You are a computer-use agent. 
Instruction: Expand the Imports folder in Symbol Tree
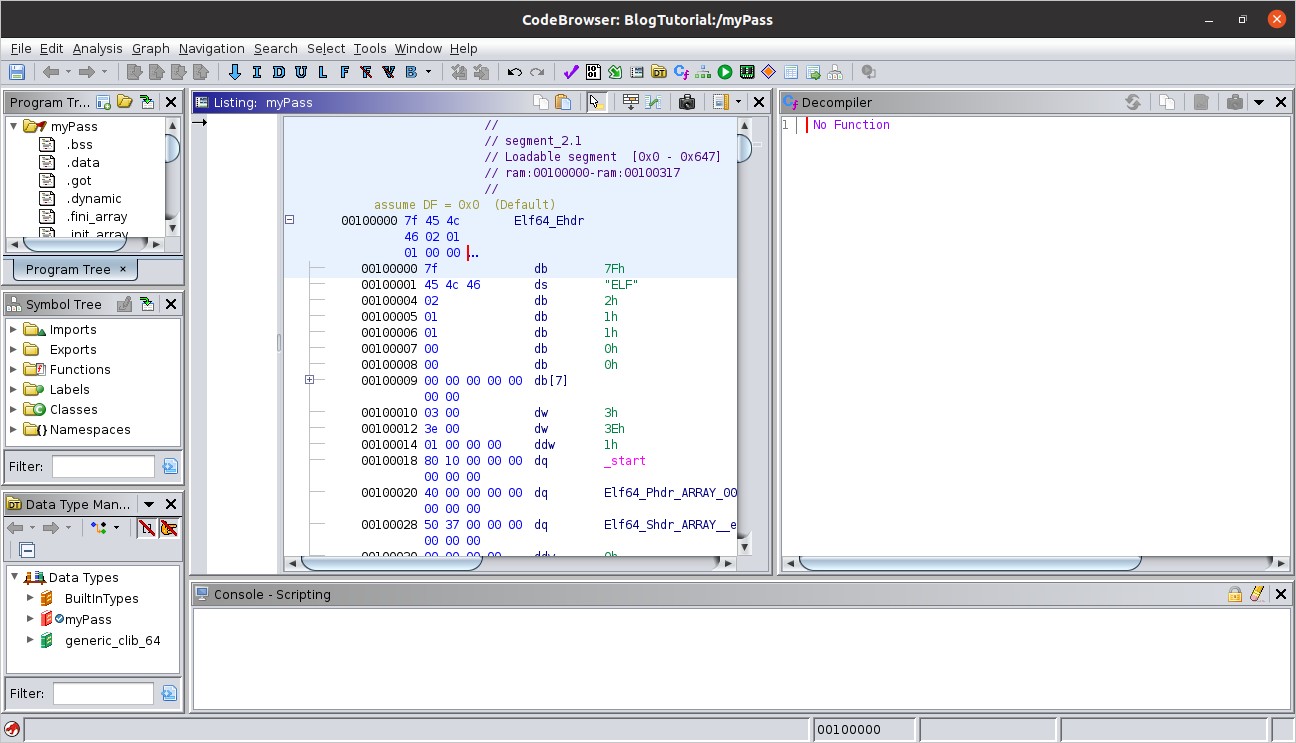coord(14,330)
